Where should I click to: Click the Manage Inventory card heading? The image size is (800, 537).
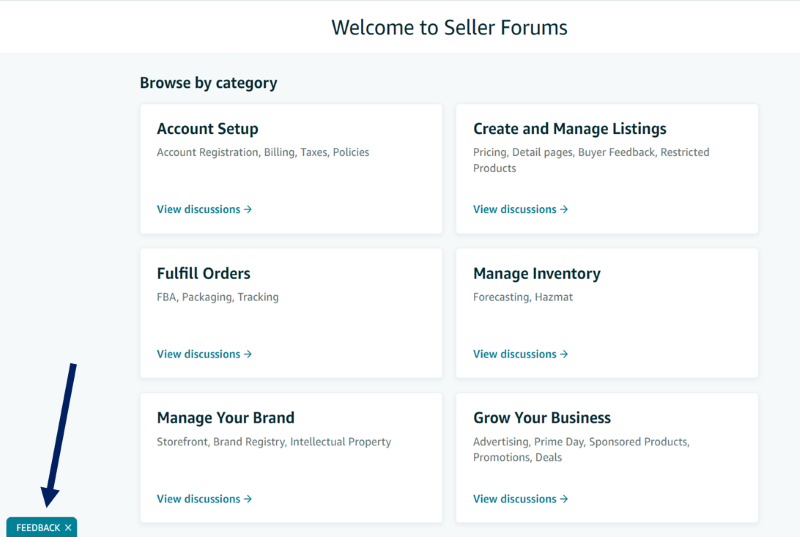click(537, 273)
